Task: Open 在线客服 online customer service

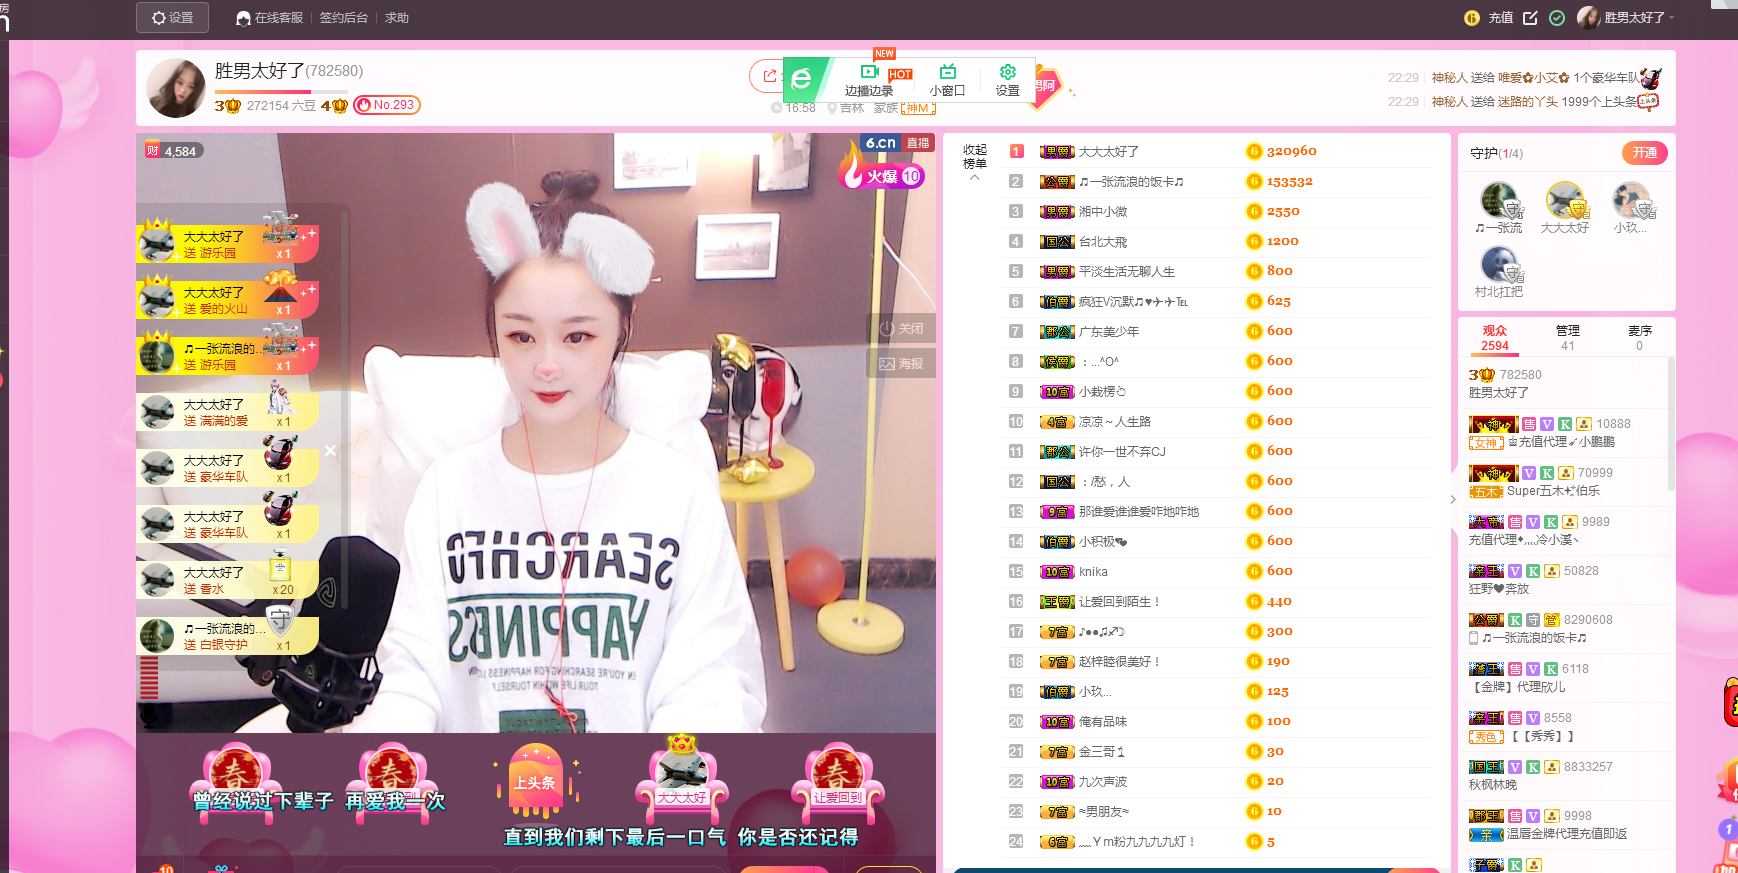Action: coord(269,18)
